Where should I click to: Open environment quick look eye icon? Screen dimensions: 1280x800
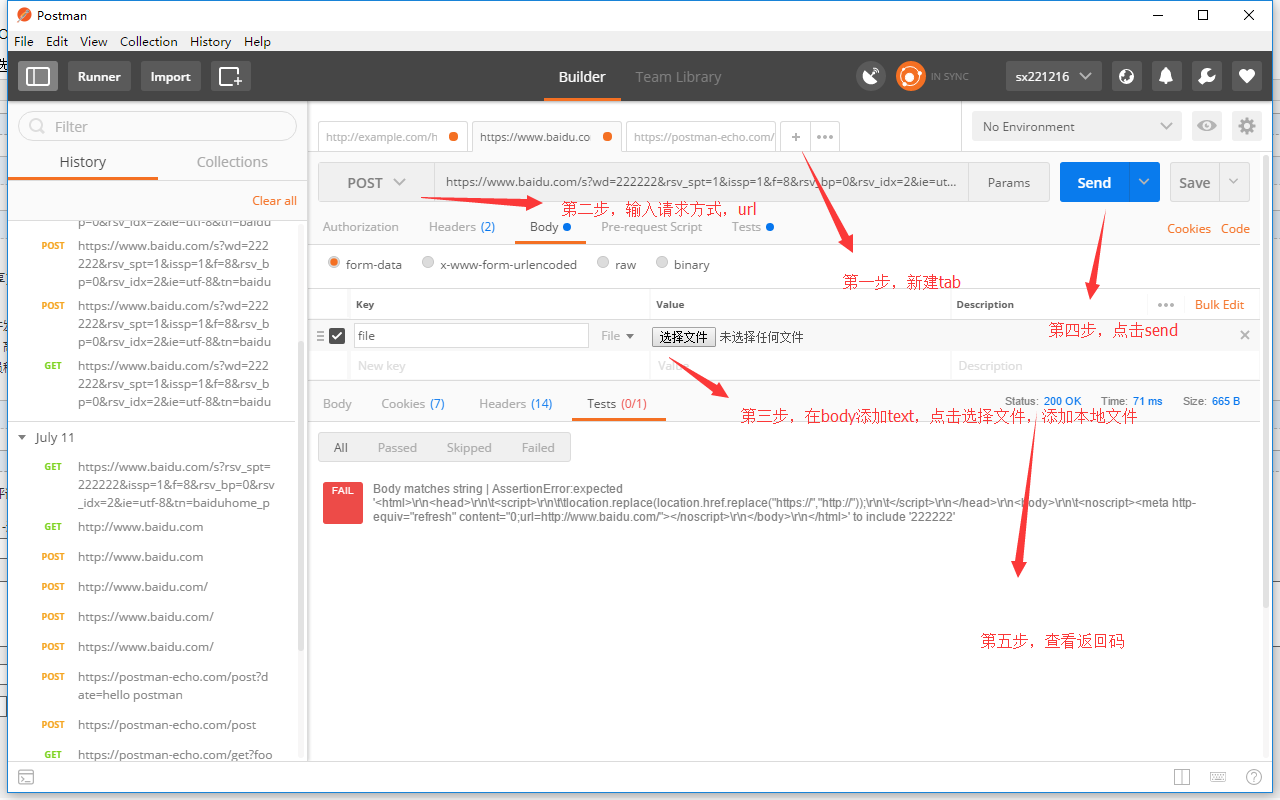pos(1208,126)
